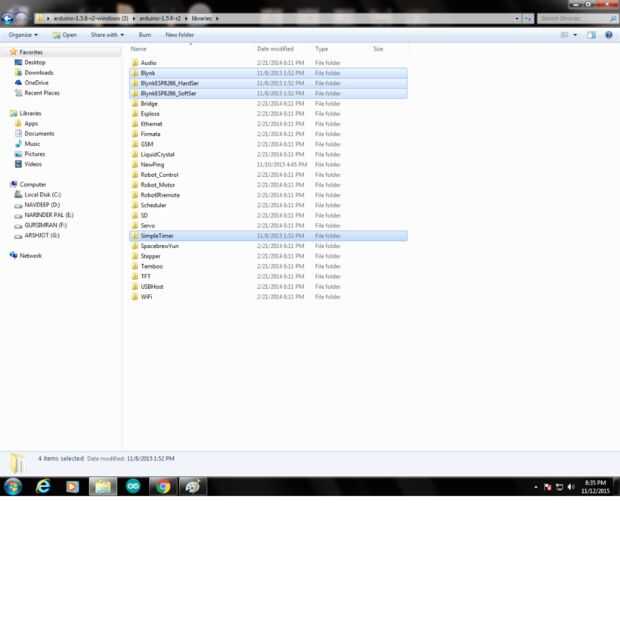This screenshot has height=620, width=620.
Task: Select Libraries in the navigation pane
Action: 30,113
